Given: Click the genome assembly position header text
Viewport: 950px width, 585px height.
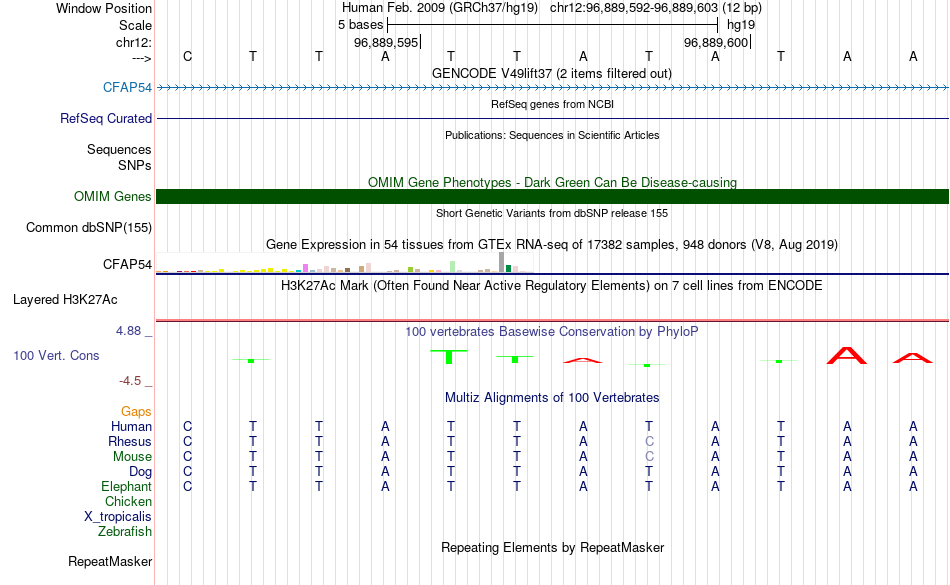Looking at the screenshot, I should point(552,8).
